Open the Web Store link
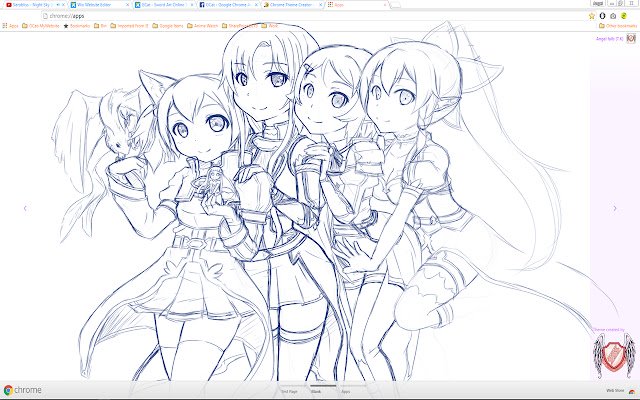Screen dimensions: 640x400 click(x=616, y=391)
